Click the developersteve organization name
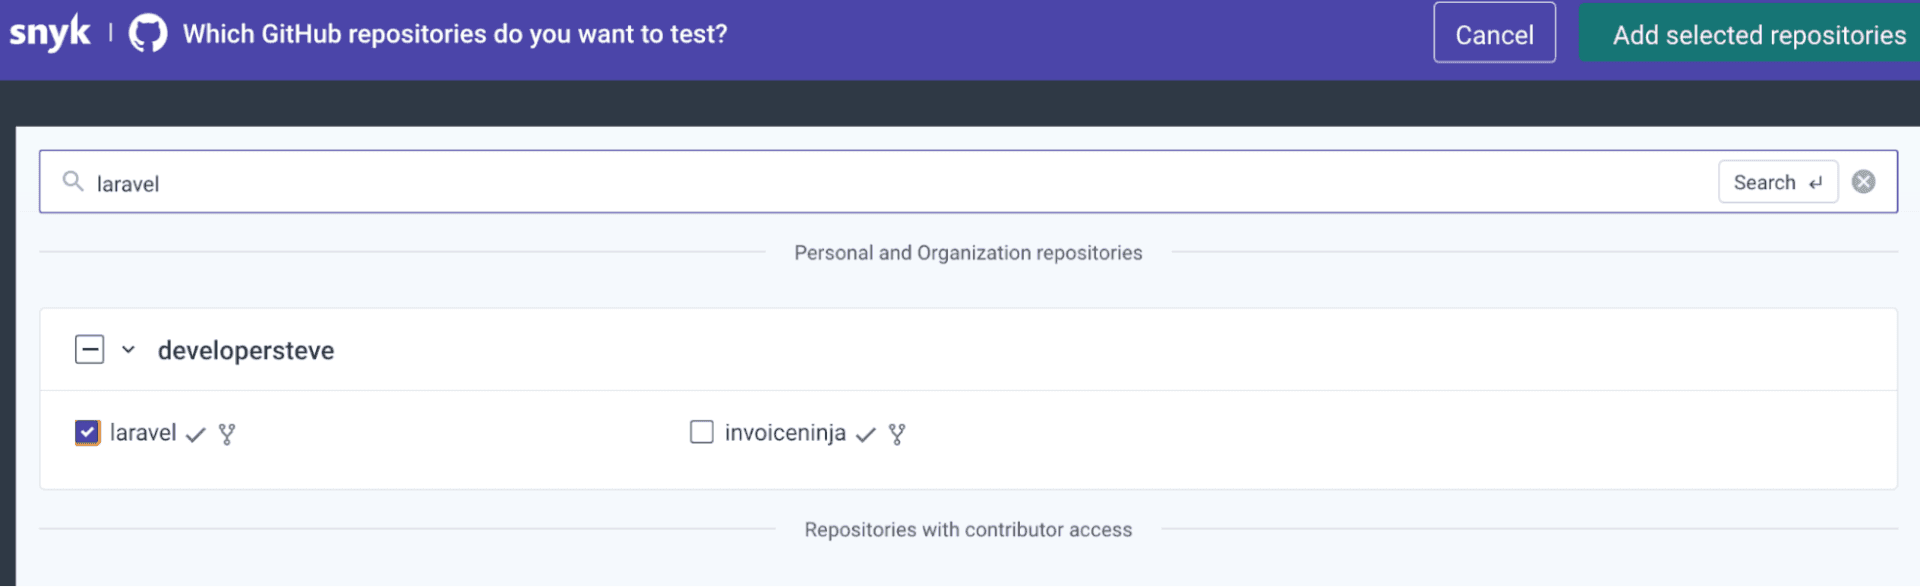The image size is (1920, 587). (246, 351)
